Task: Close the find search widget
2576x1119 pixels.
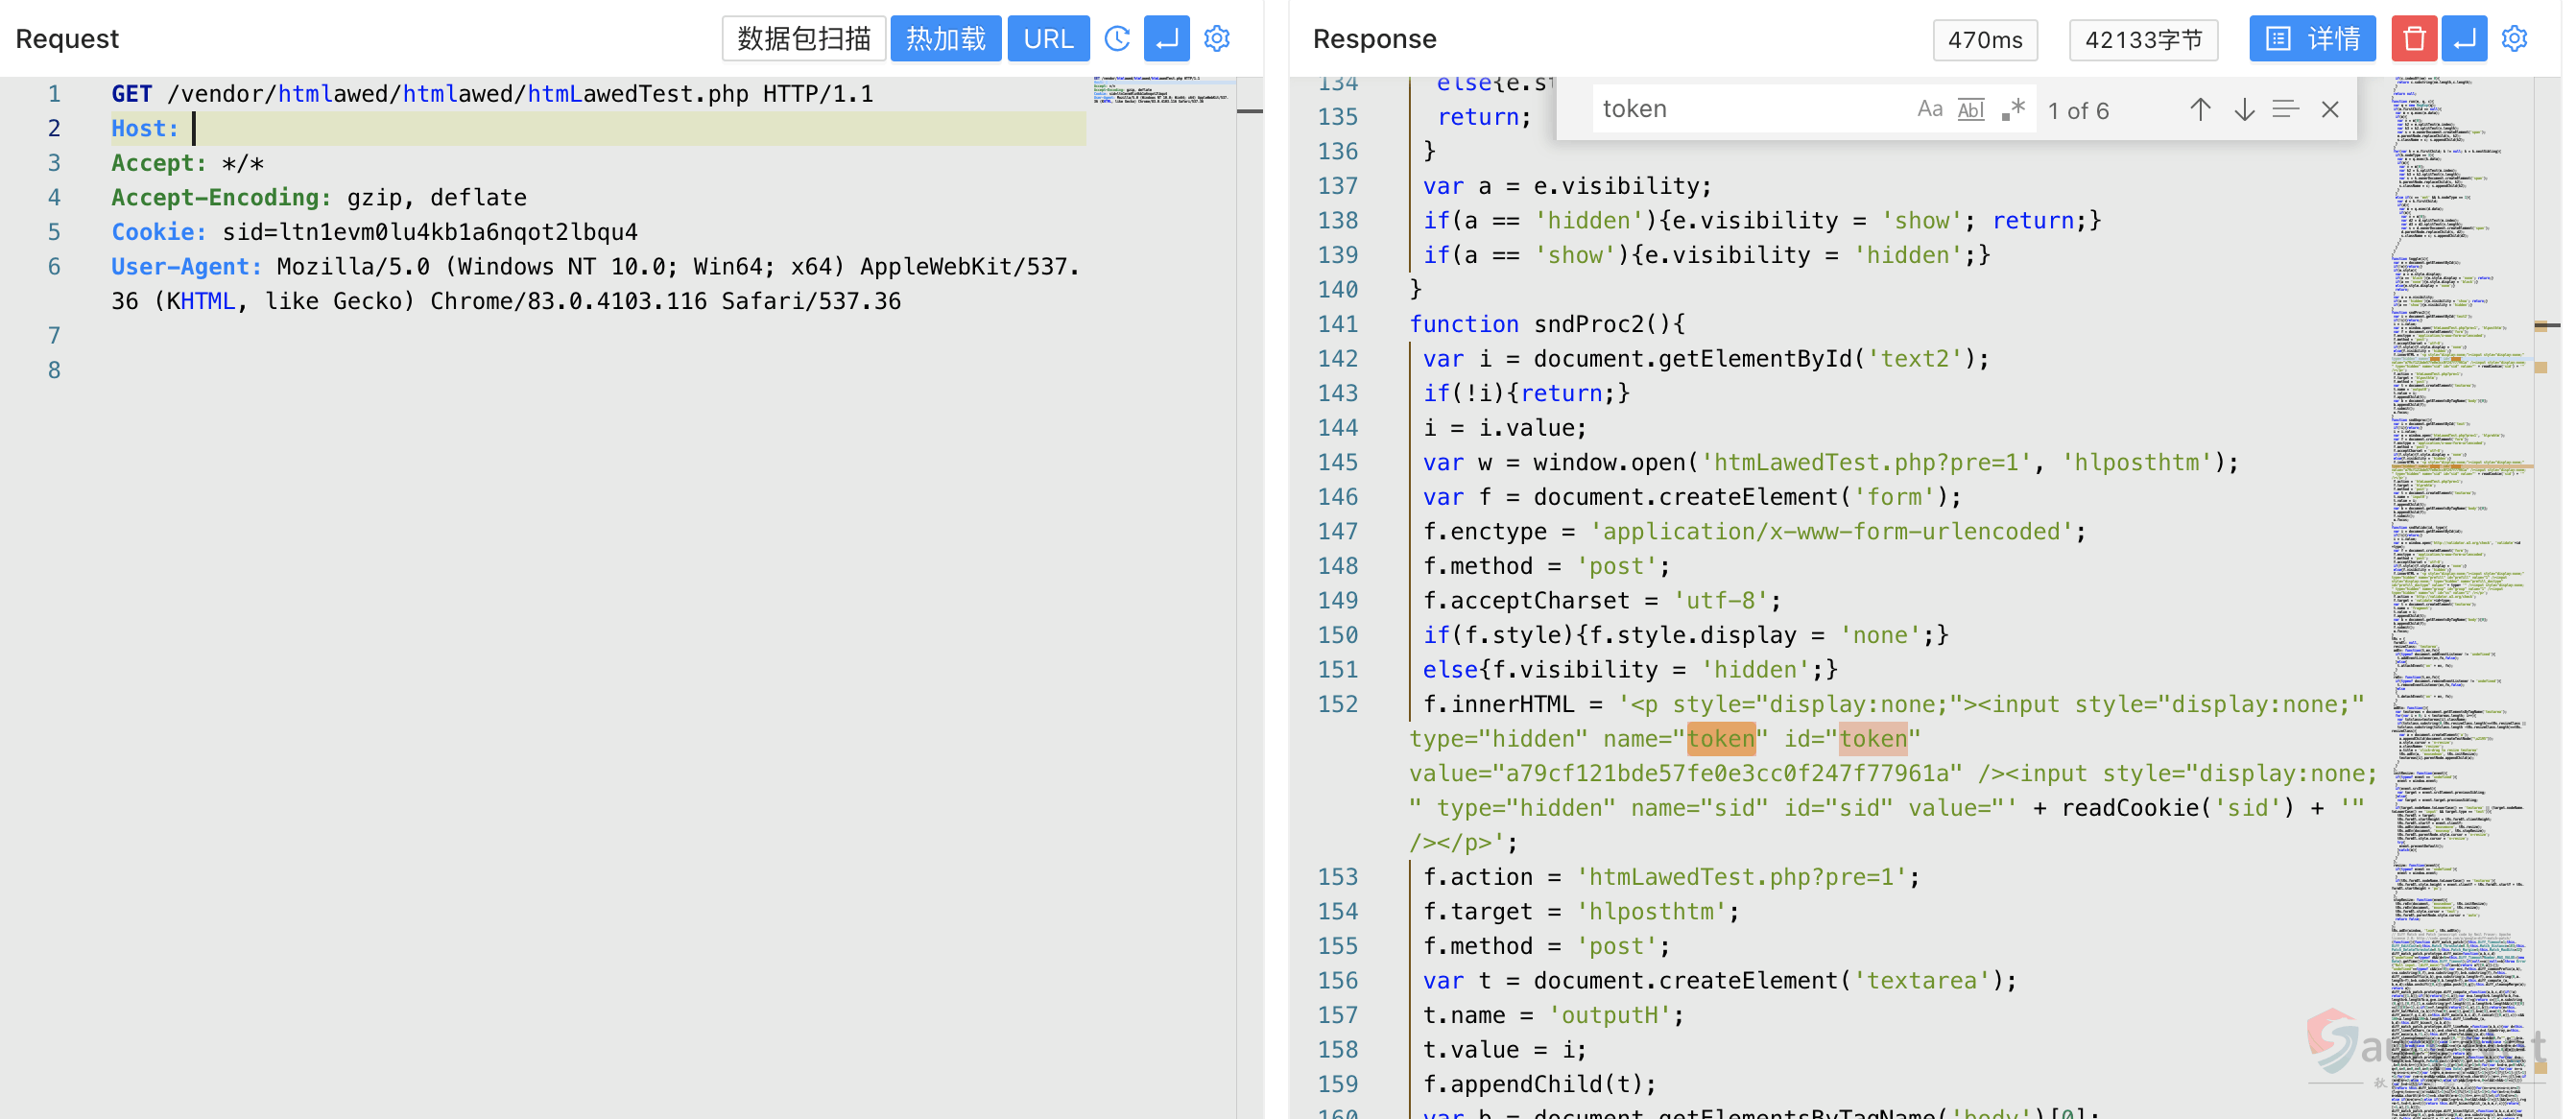Action: 2329,109
